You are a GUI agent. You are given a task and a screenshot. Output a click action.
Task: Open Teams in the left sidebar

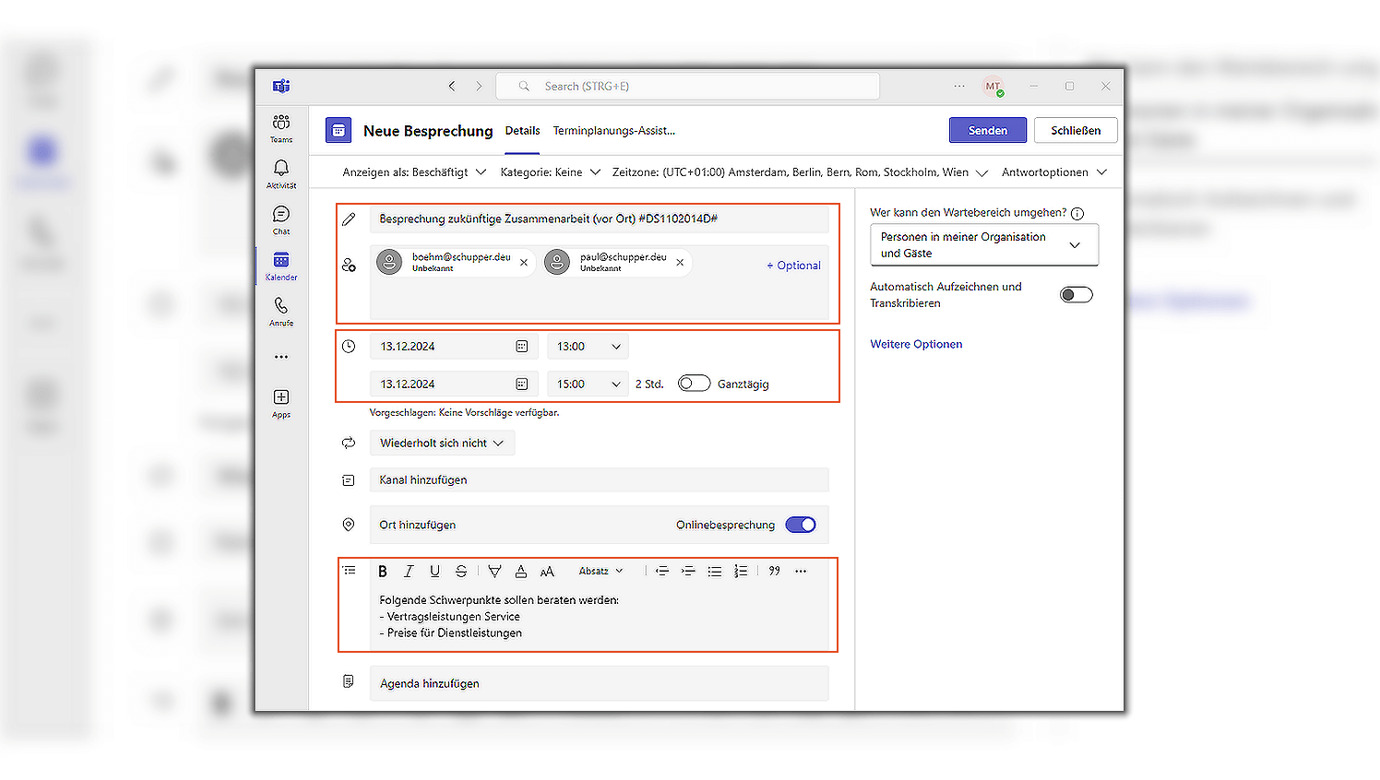(281, 127)
